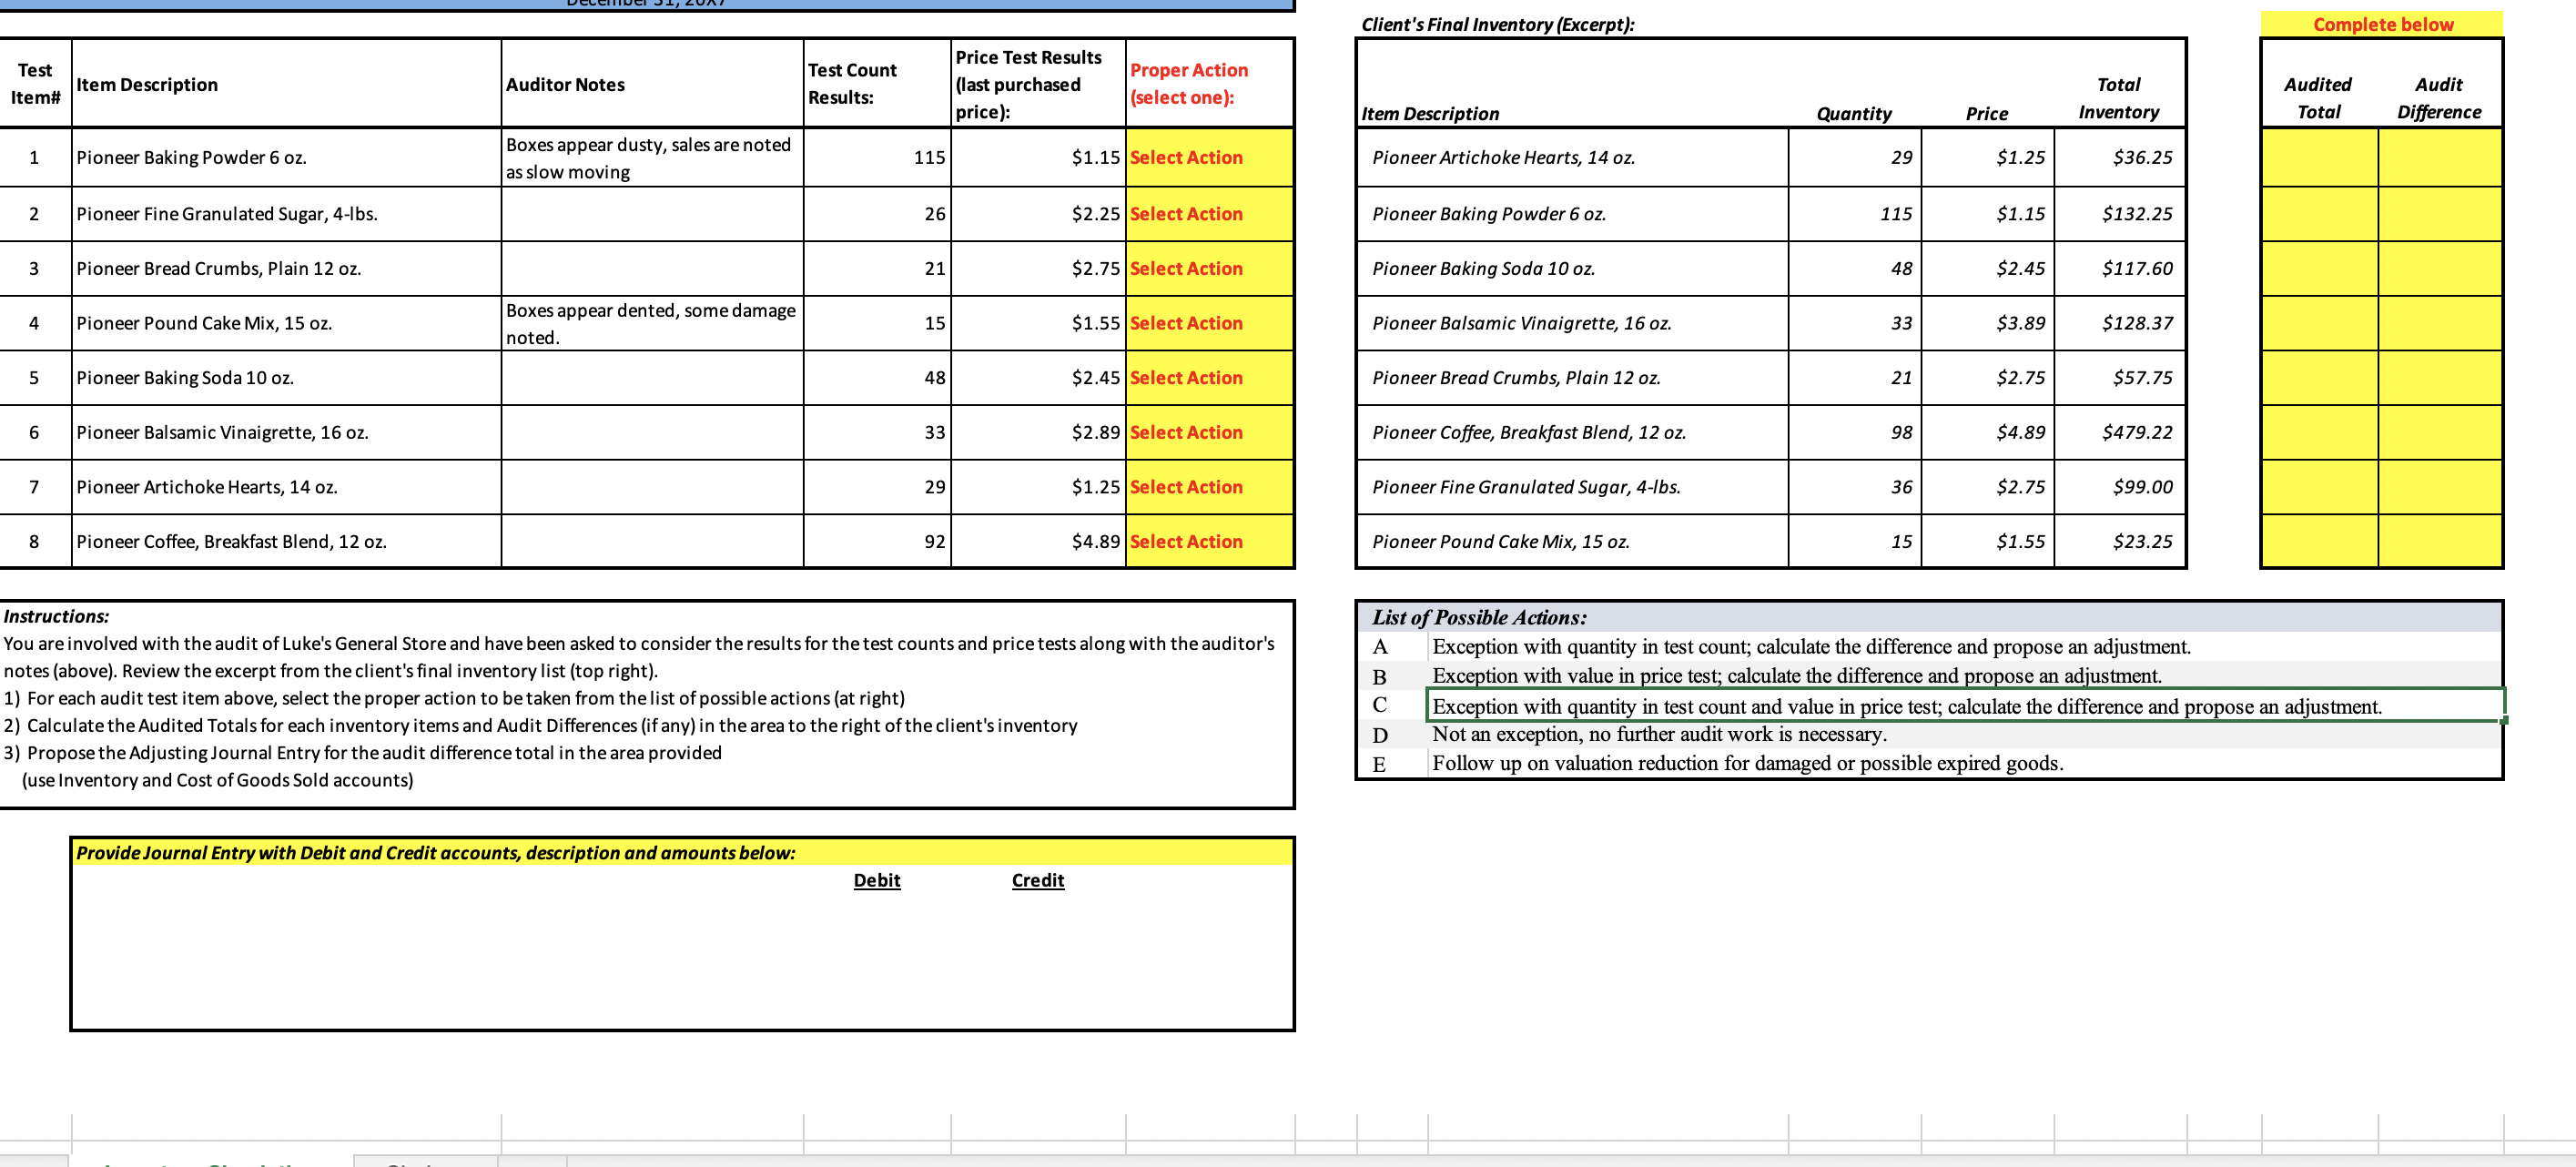Click Audited Total cell for Coffee row

click(2318, 433)
